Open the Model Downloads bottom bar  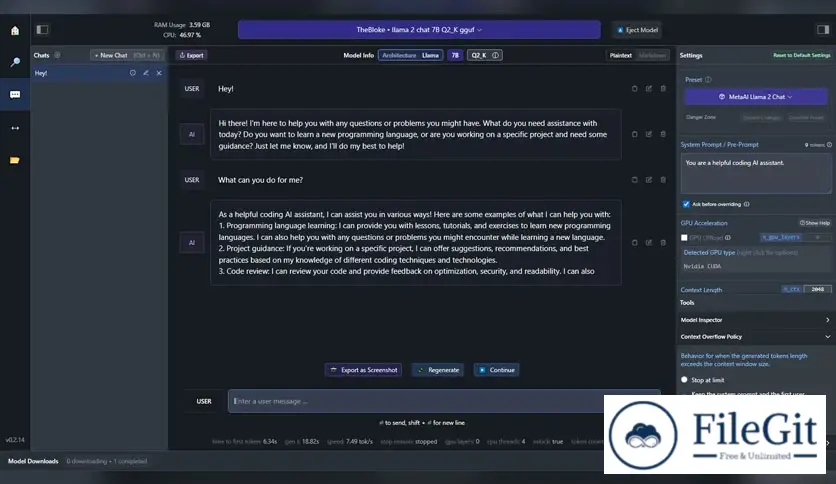point(33,461)
